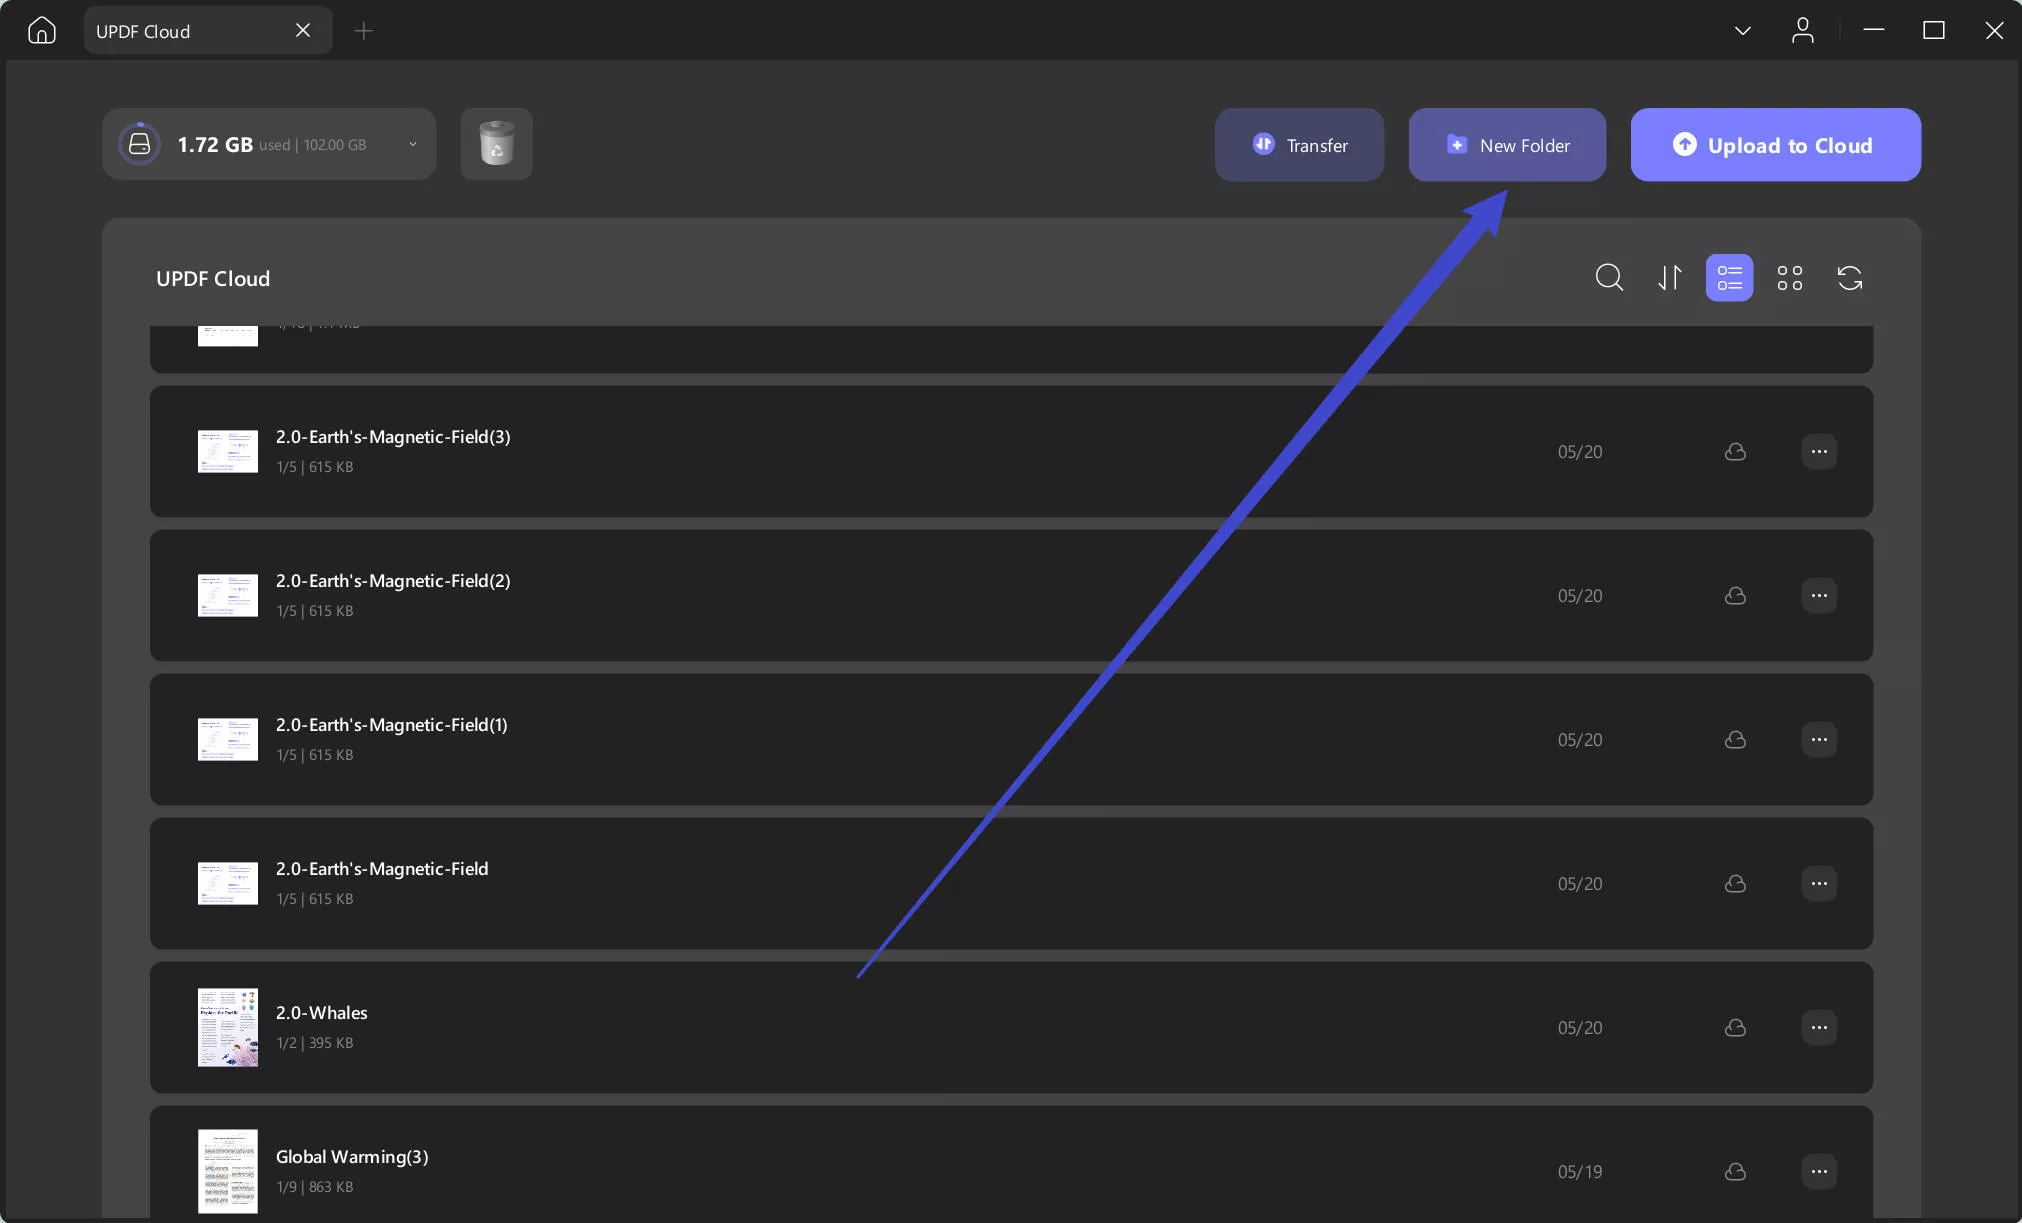Click Upload to Cloud button
Image resolution: width=2022 pixels, height=1223 pixels.
tap(1775, 145)
